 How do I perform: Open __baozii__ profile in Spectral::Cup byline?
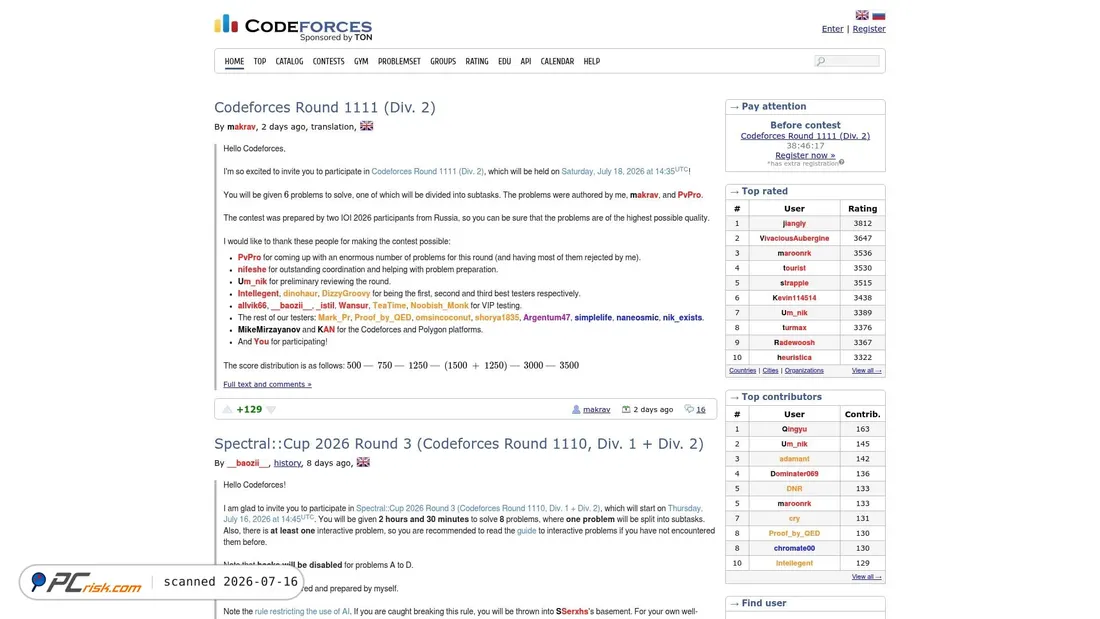[248, 463]
